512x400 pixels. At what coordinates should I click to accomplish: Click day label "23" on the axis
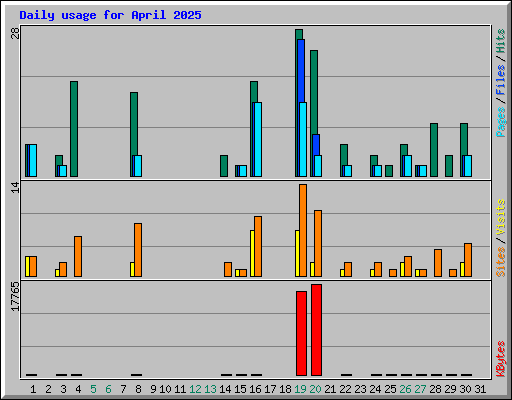click(360, 389)
